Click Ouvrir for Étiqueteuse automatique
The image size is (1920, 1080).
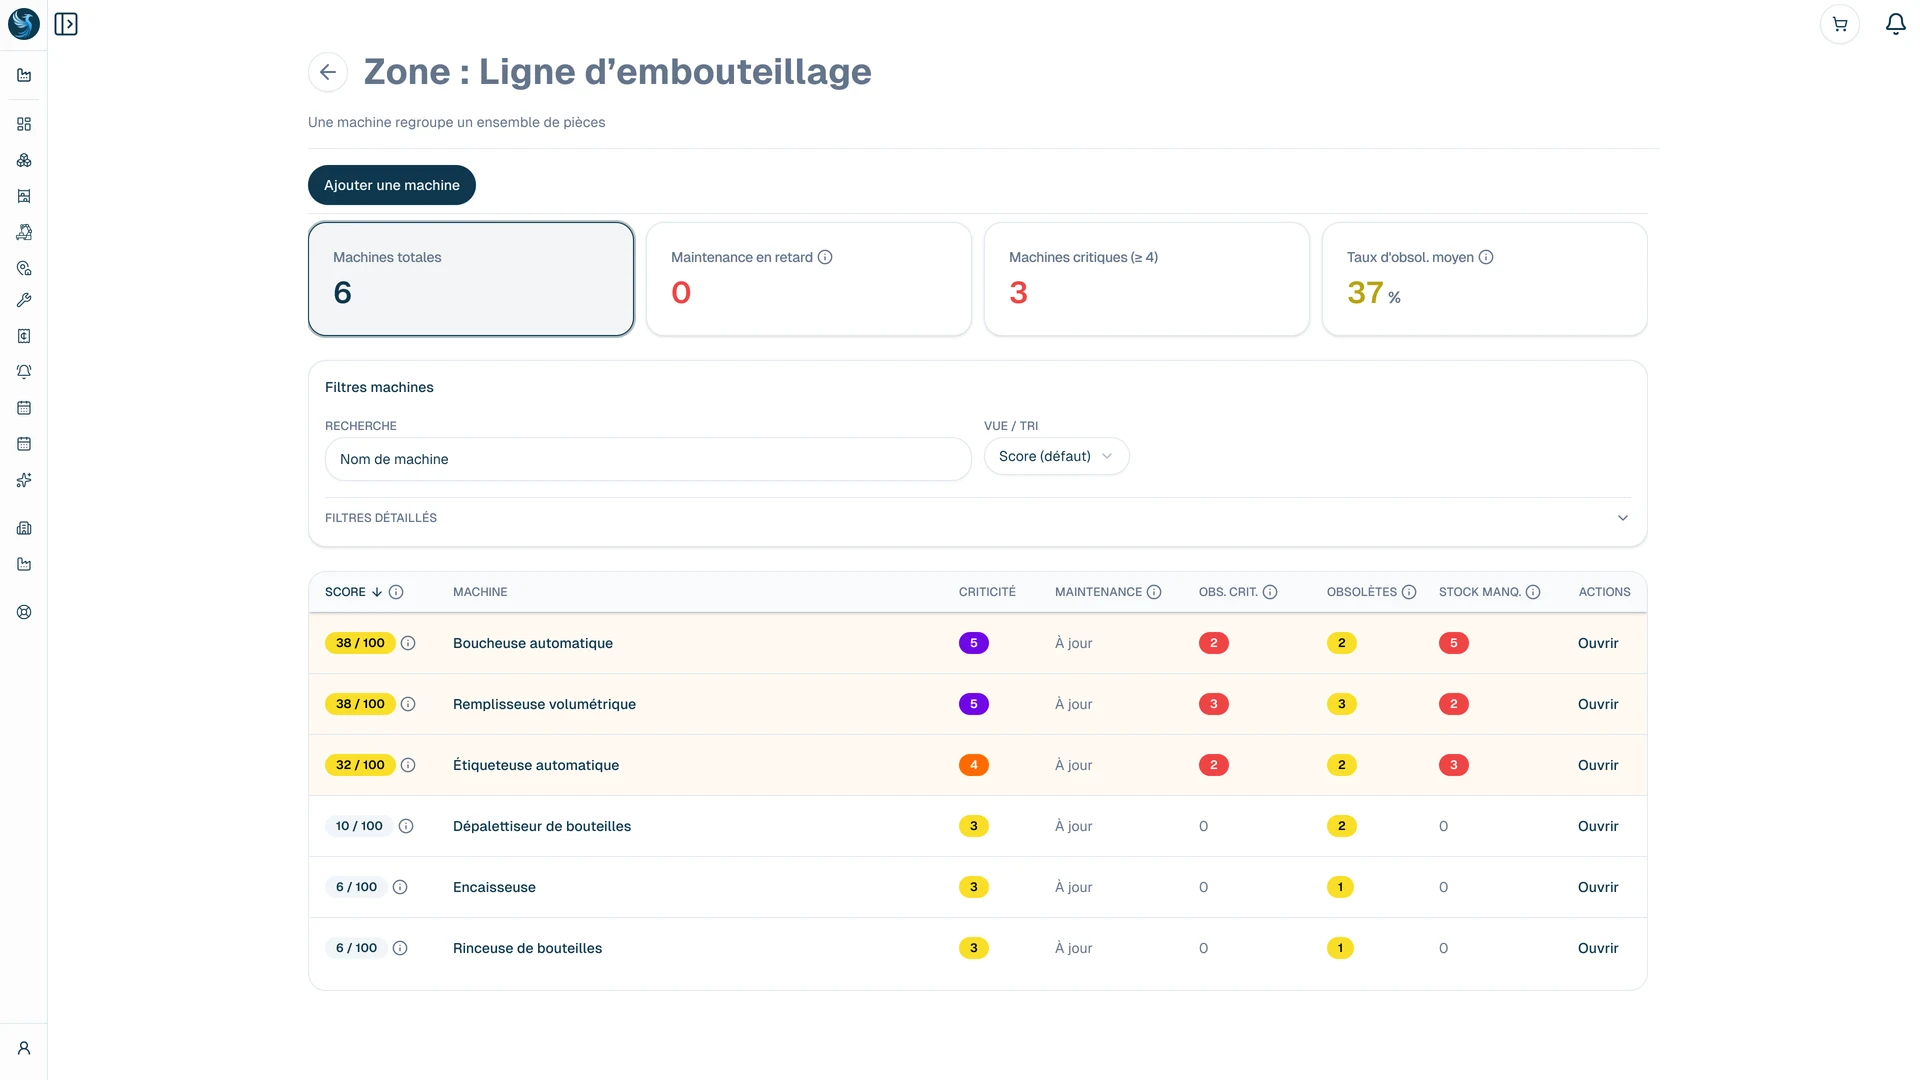pos(1598,765)
